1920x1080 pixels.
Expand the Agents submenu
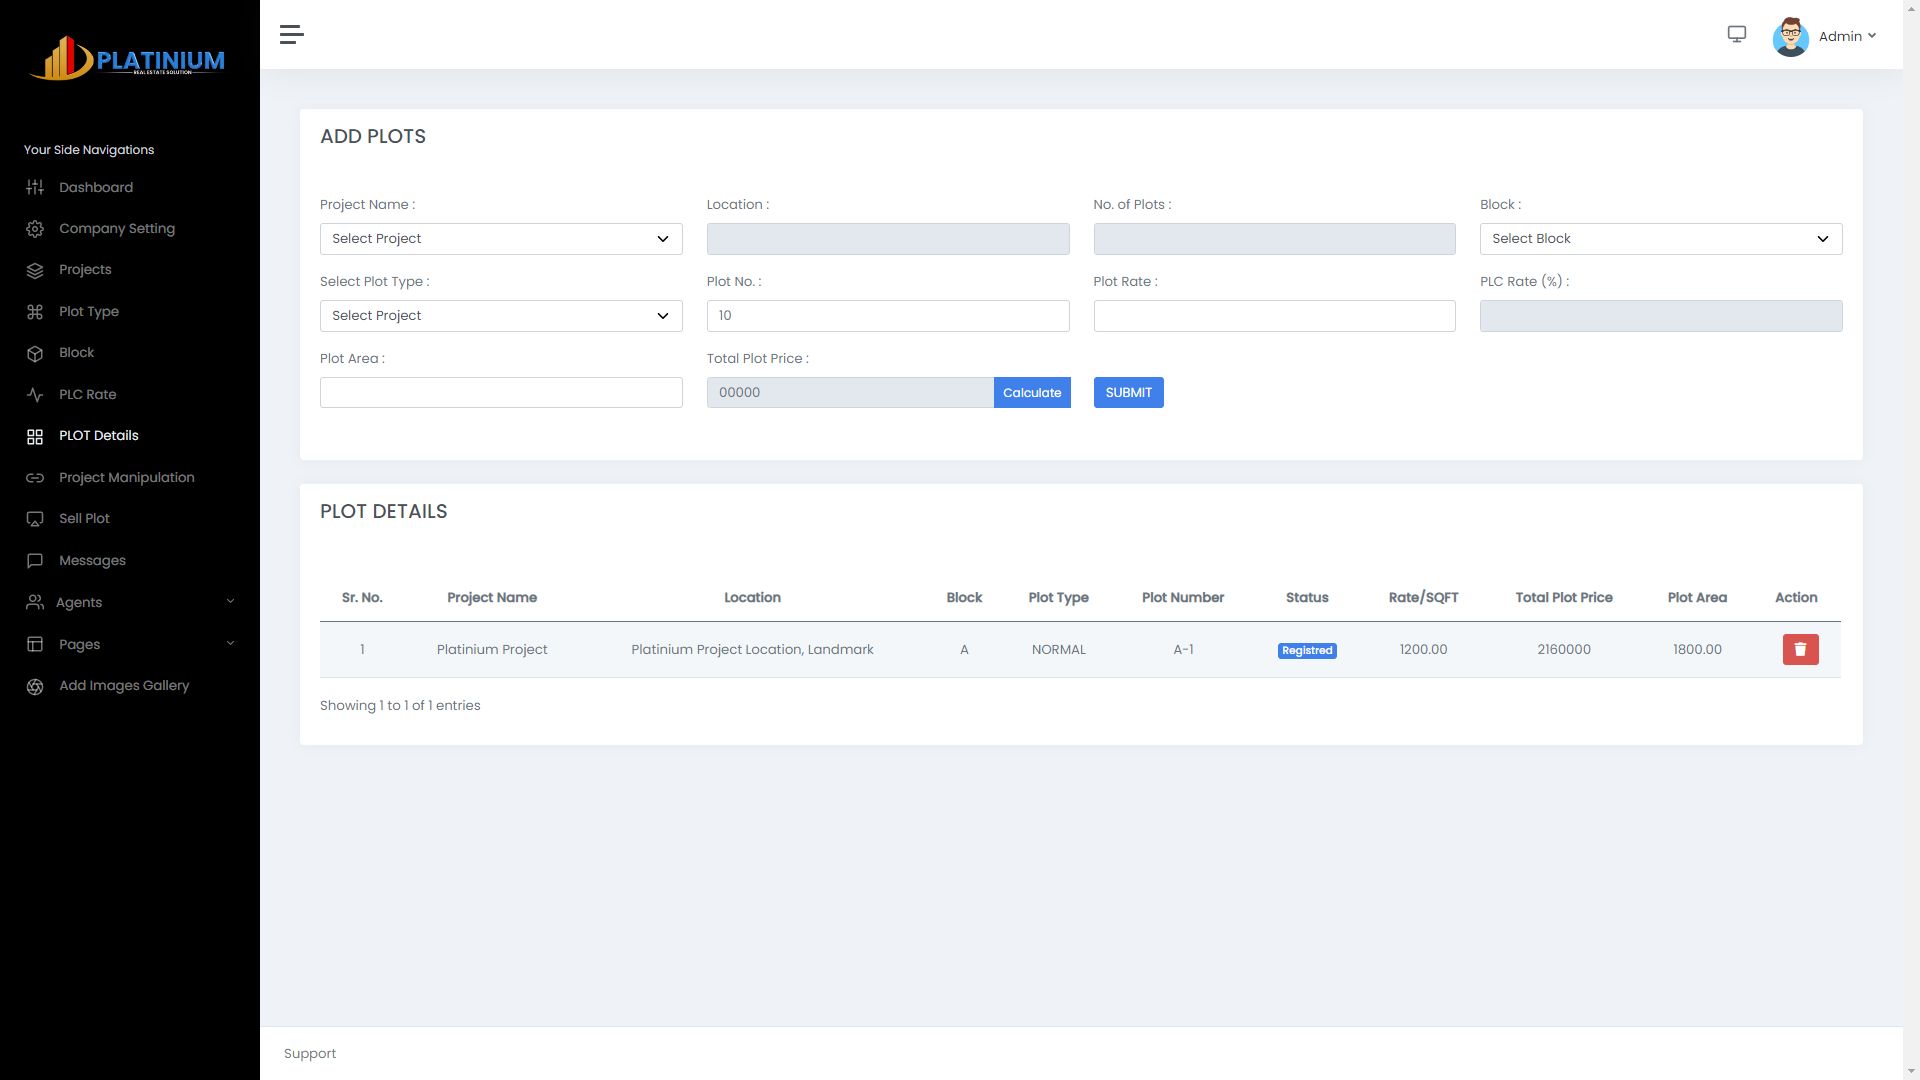click(x=130, y=602)
